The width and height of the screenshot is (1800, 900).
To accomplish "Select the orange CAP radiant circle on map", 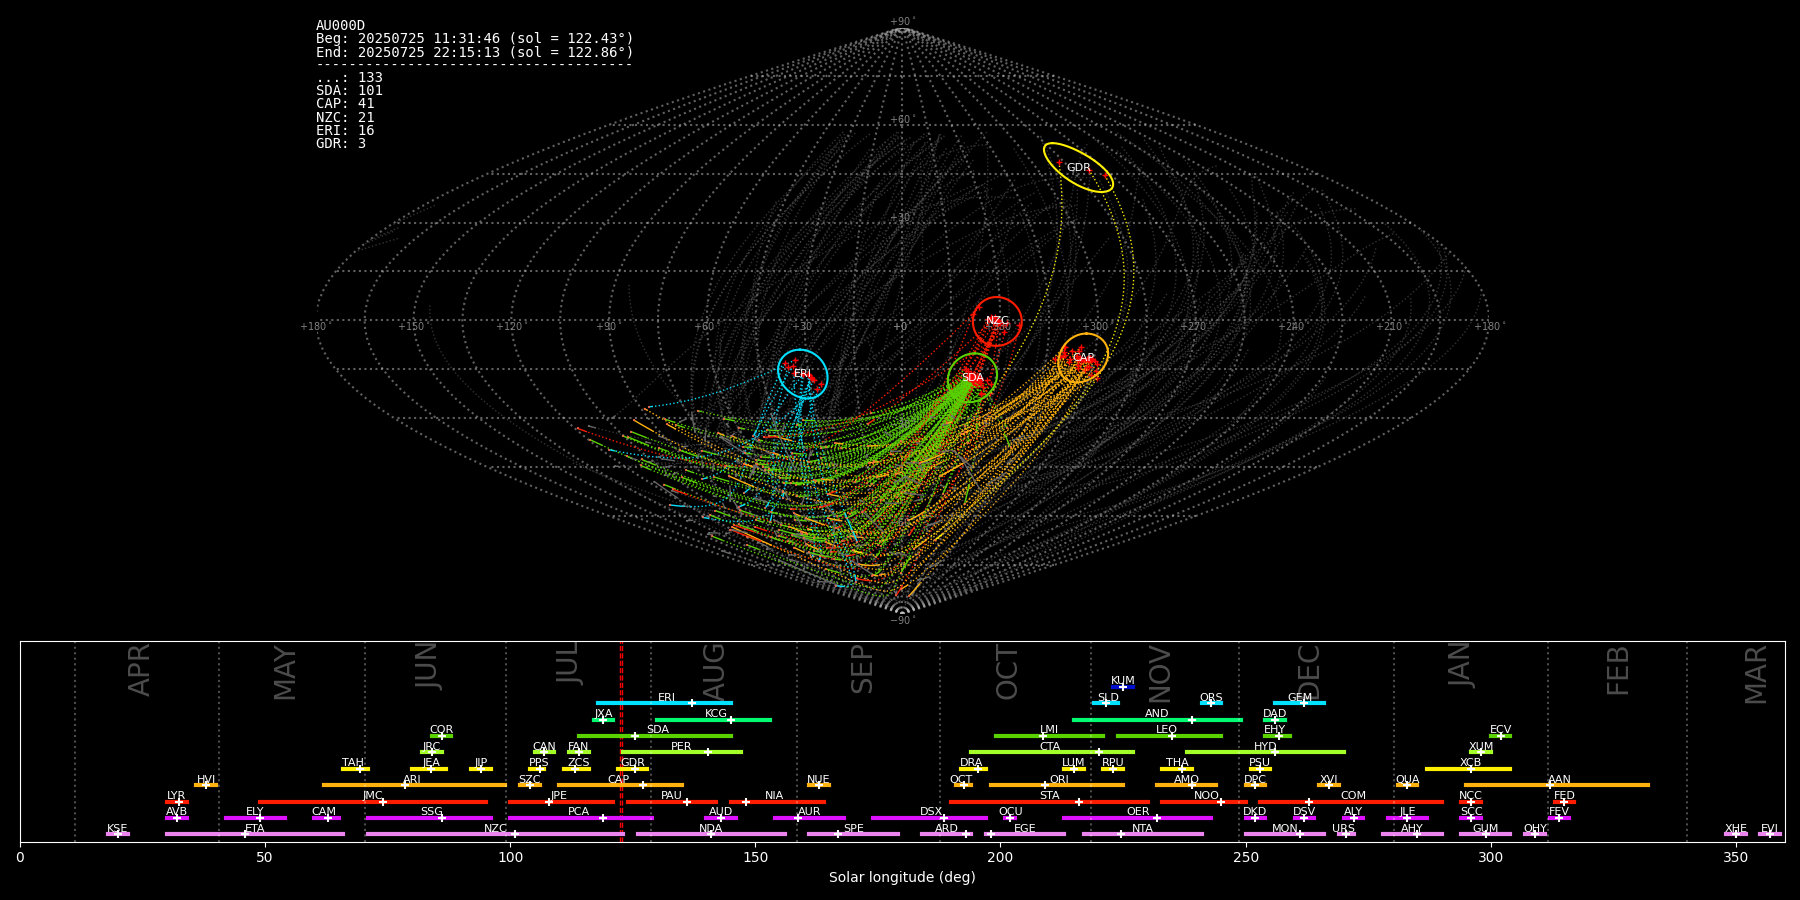I will pyautogui.click(x=1083, y=358).
